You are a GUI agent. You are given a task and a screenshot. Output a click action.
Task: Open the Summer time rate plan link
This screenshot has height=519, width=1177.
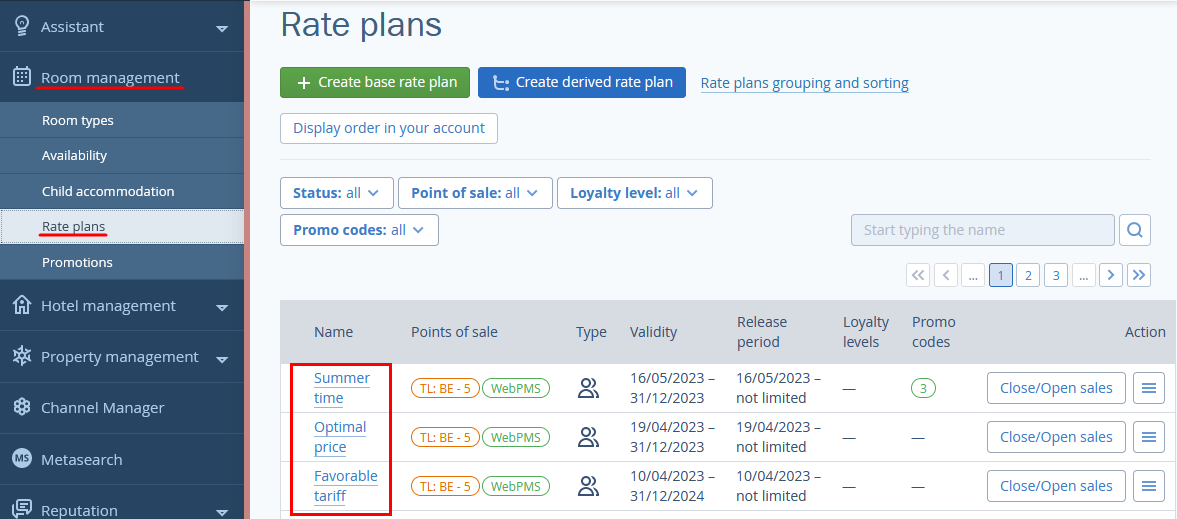point(342,388)
